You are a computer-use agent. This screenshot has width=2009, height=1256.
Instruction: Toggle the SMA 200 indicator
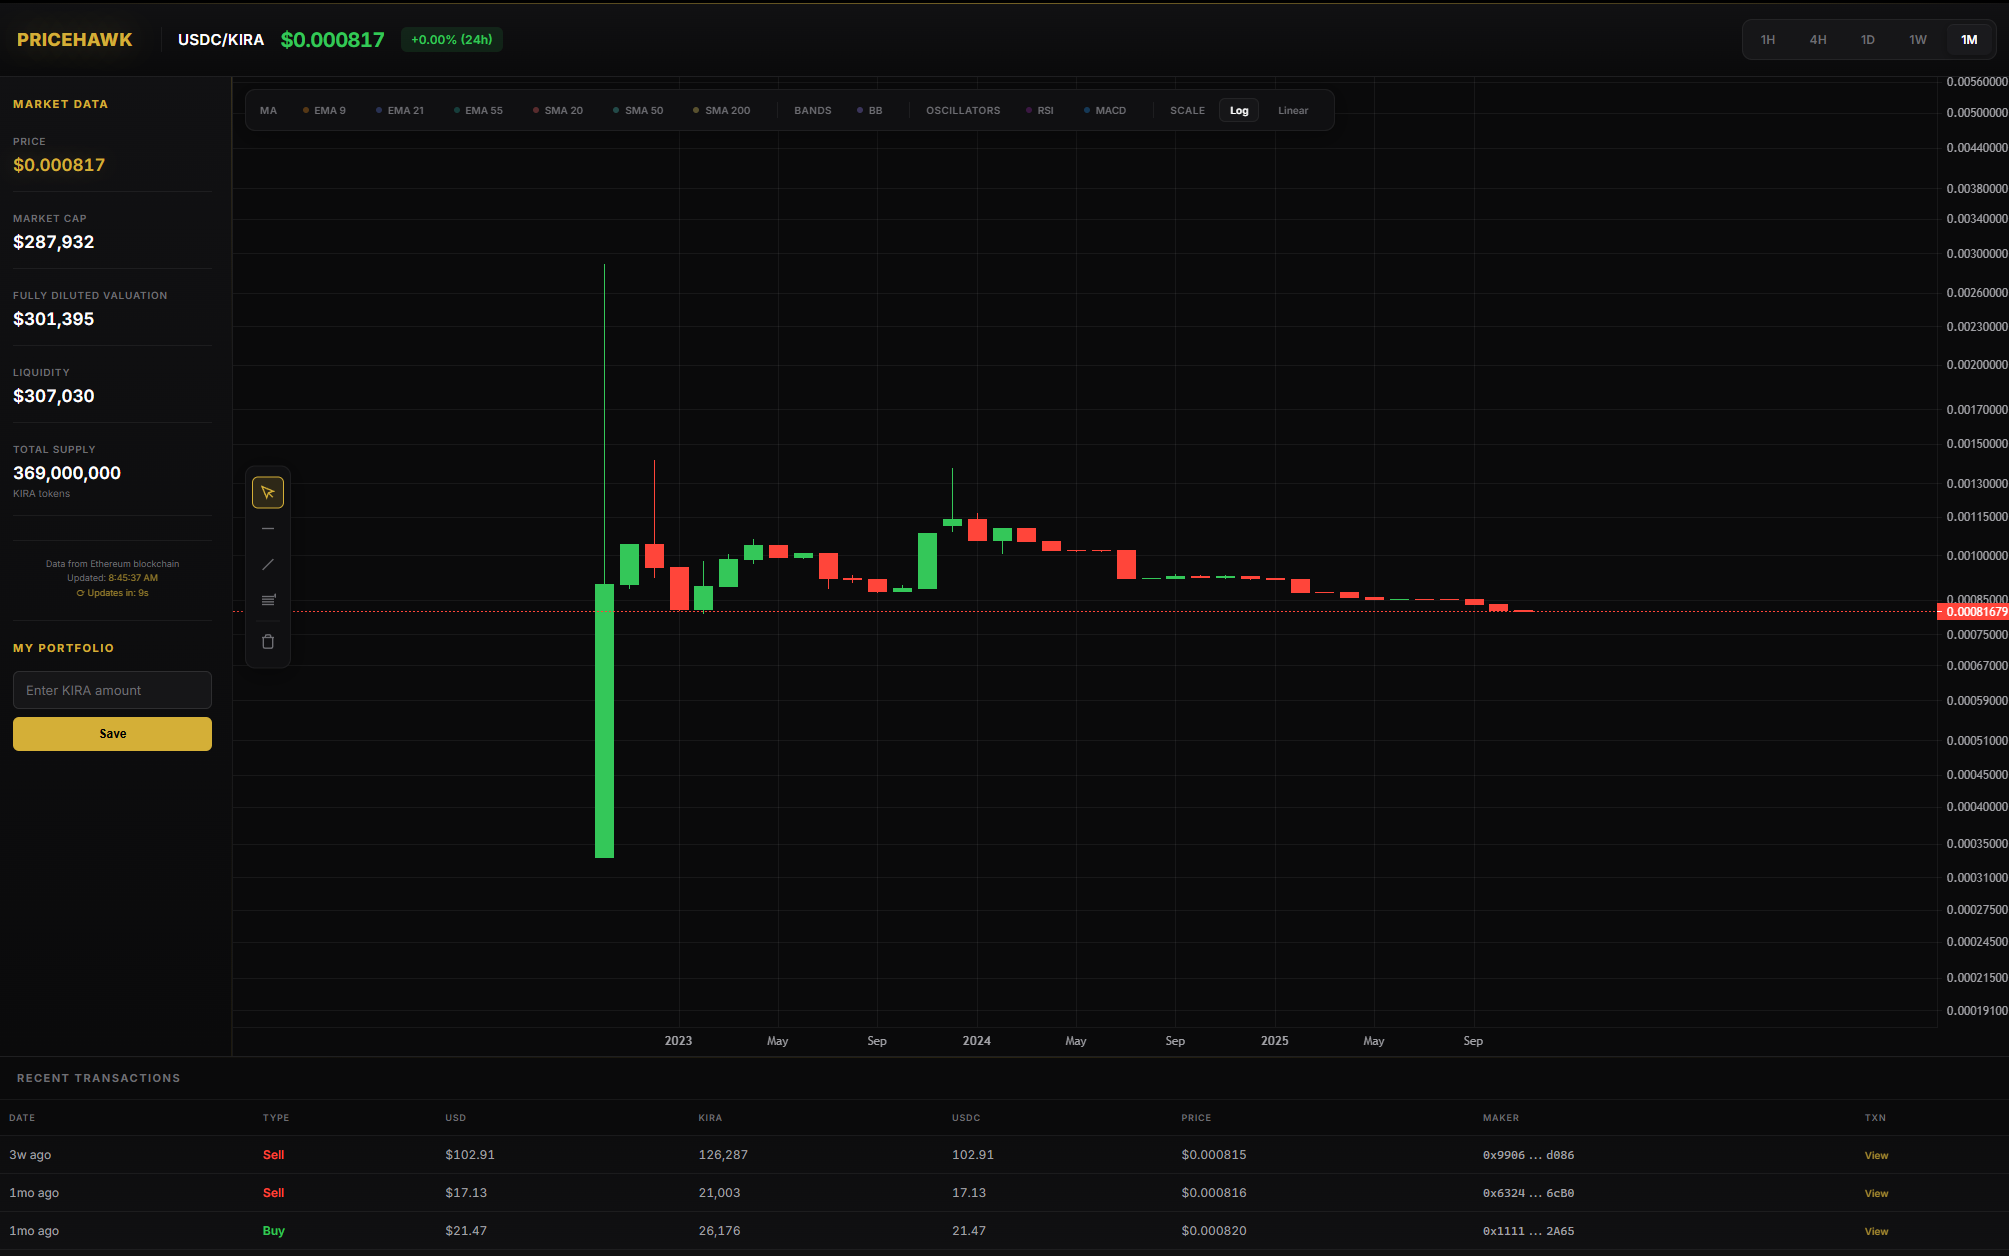pos(721,111)
